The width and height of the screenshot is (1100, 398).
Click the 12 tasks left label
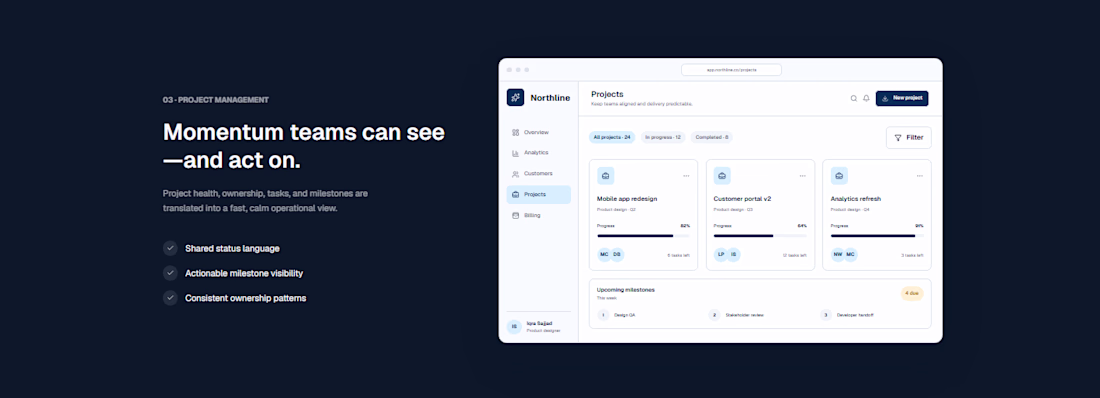(x=795, y=256)
